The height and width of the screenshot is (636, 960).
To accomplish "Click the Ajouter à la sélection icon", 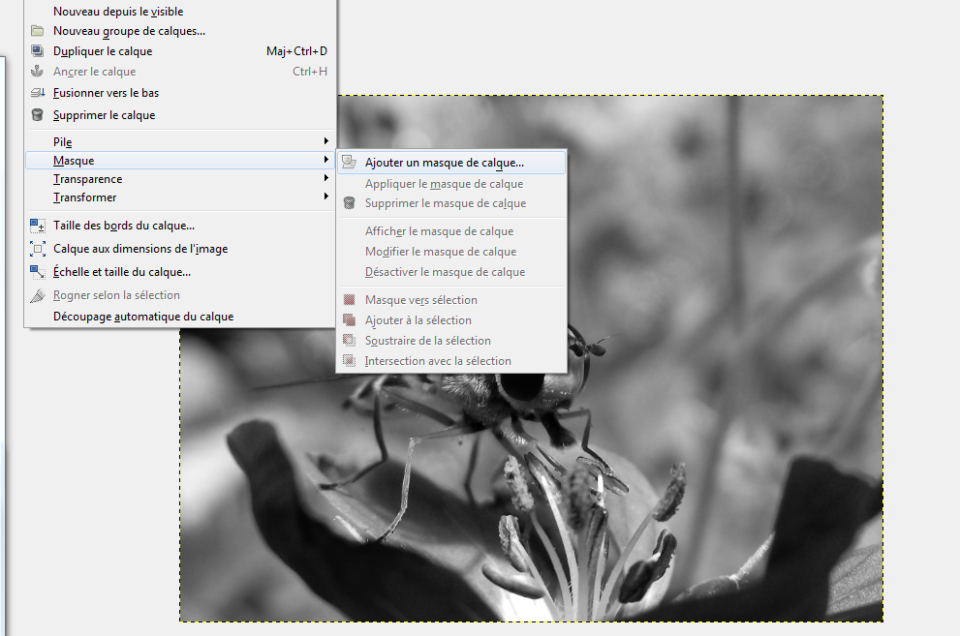I will point(349,320).
